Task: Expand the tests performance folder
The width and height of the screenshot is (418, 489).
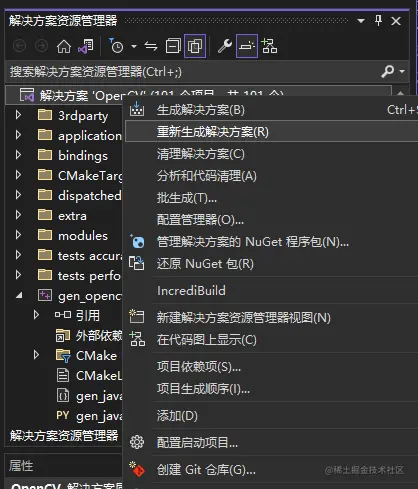Action: 18,275
